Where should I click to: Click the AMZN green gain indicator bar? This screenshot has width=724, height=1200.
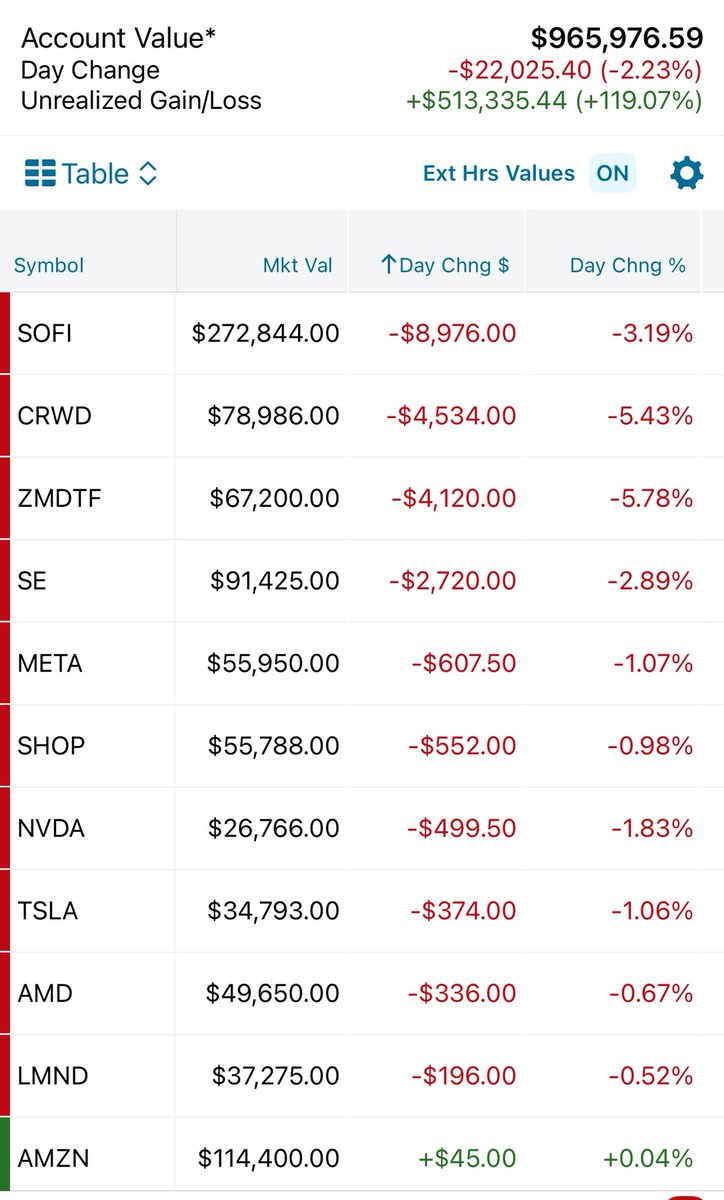5,1158
